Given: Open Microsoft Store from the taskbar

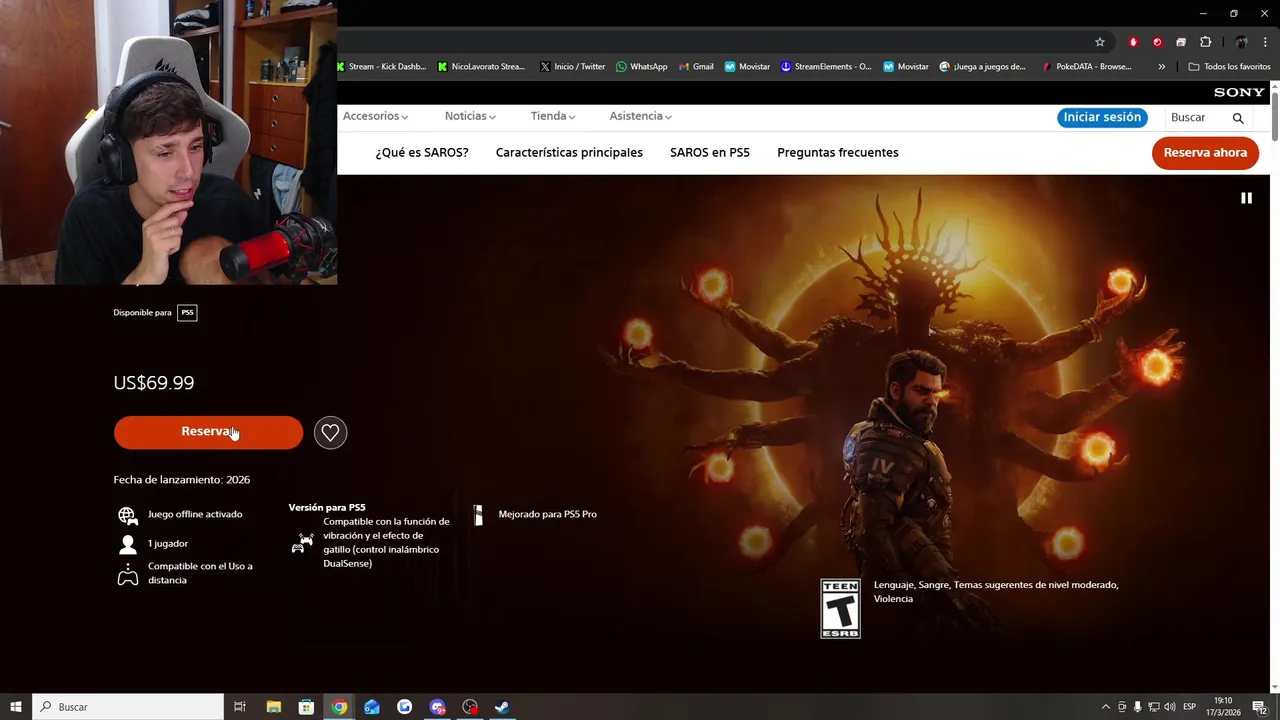Looking at the screenshot, I should pos(306,707).
